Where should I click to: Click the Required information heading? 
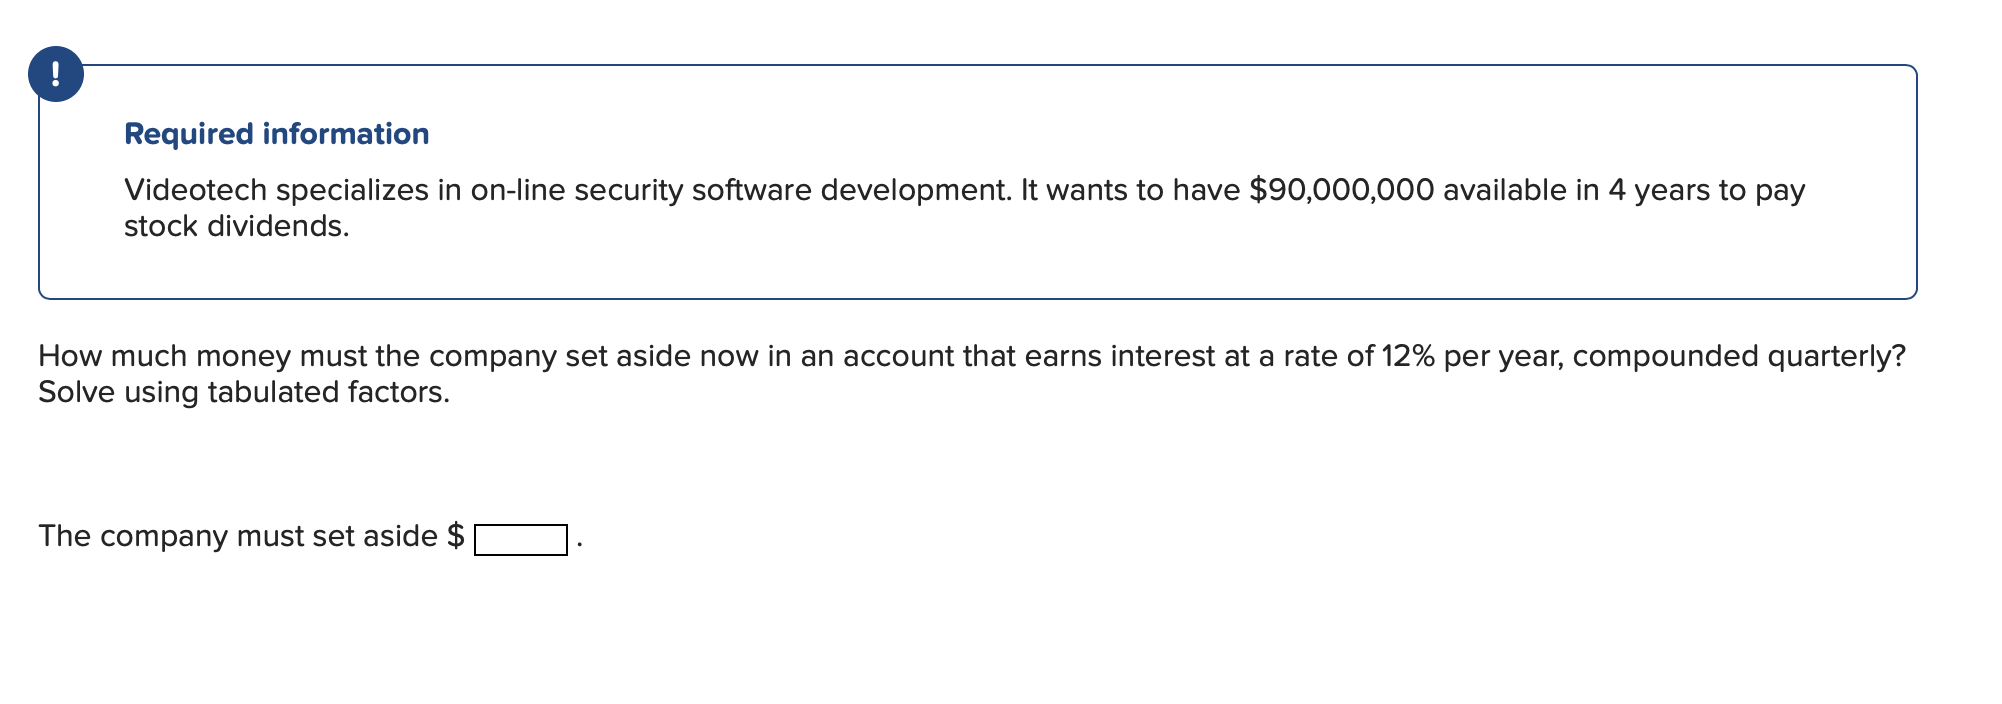click(276, 134)
